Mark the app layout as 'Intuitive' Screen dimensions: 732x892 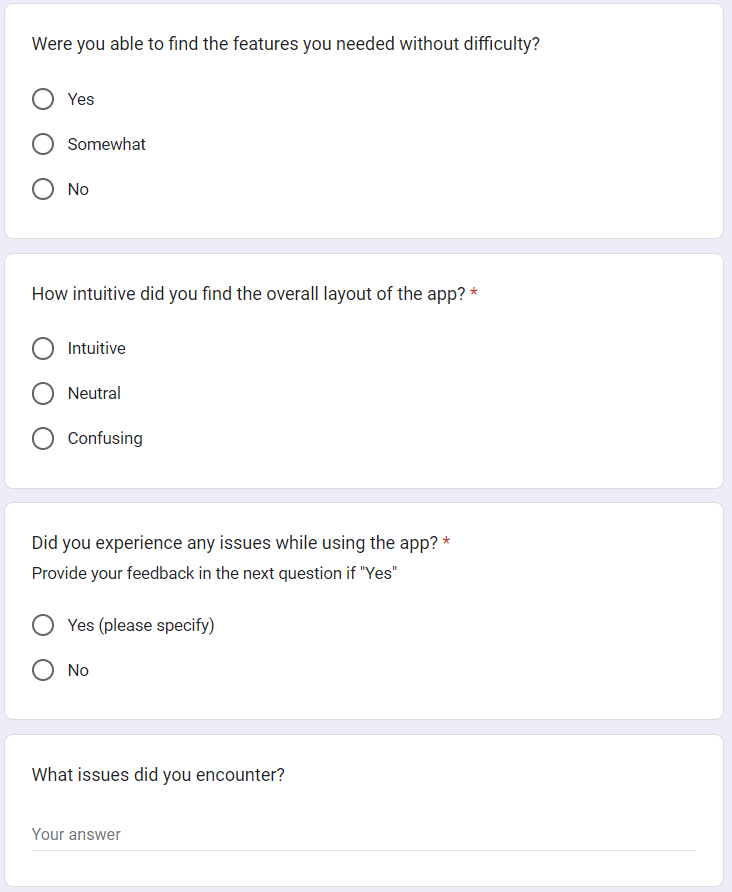[43, 348]
